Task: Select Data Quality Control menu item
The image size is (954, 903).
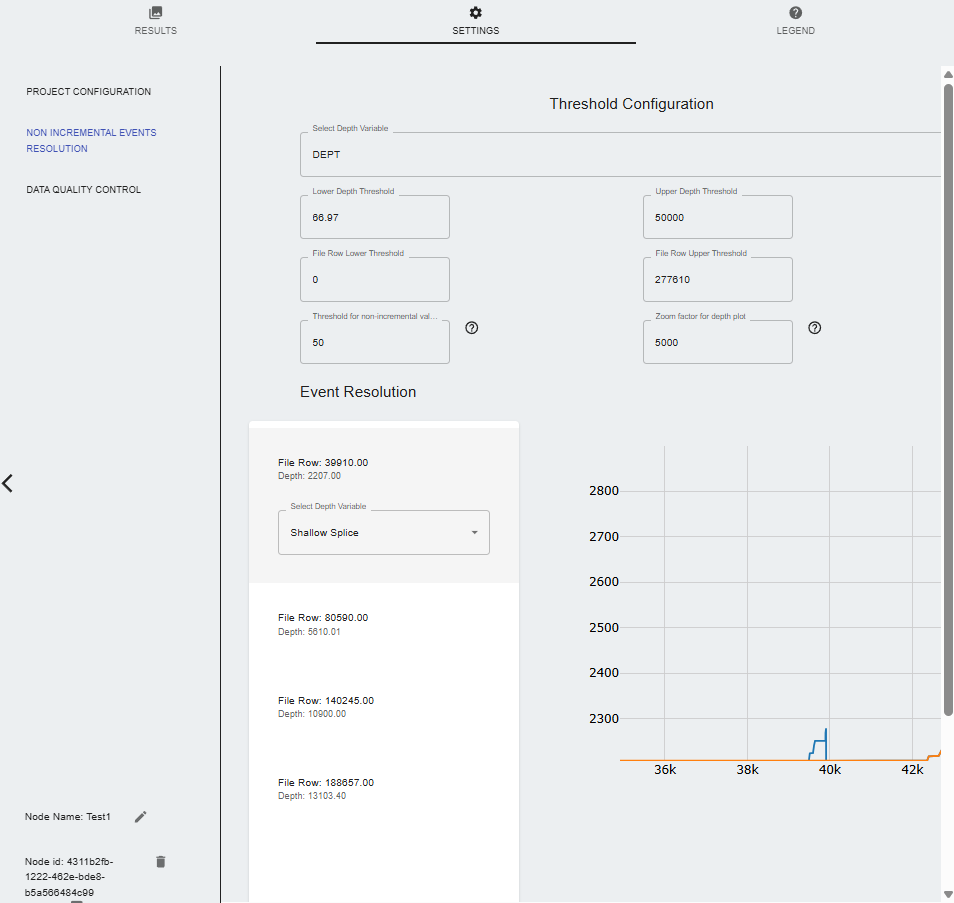Action: pyautogui.click(x=84, y=190)
